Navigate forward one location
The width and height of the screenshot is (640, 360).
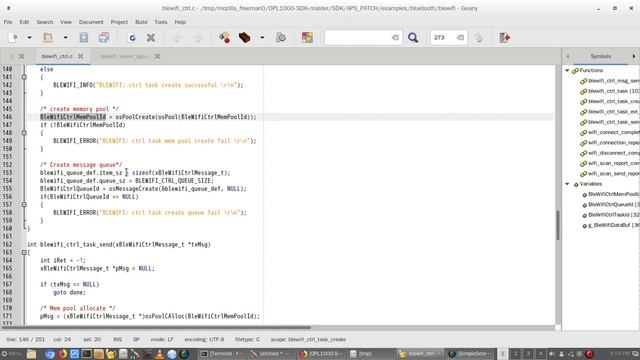tap(198, 38)
